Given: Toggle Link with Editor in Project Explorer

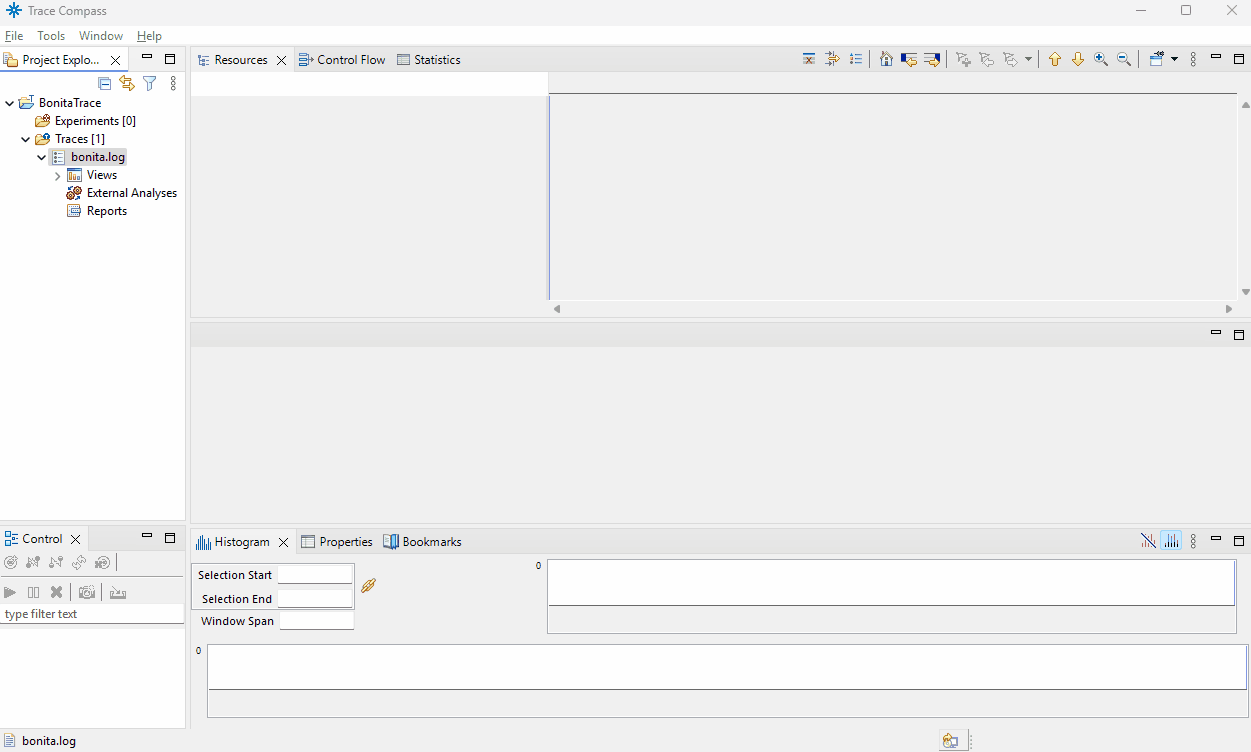Looking at the screenshot, I should tap(127, 84).
